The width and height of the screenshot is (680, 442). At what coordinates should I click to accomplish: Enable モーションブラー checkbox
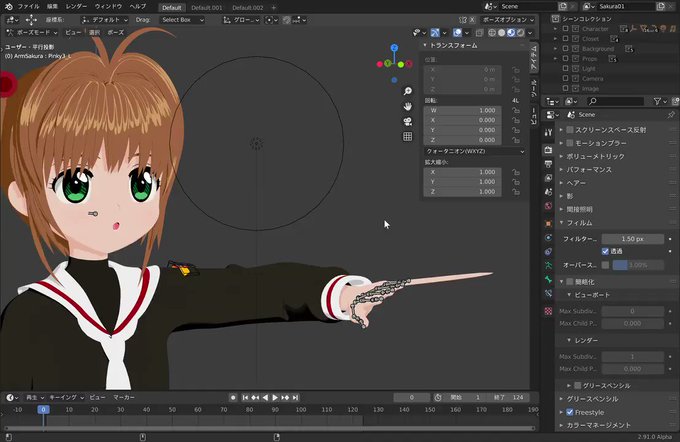click(x=570, y=143)
